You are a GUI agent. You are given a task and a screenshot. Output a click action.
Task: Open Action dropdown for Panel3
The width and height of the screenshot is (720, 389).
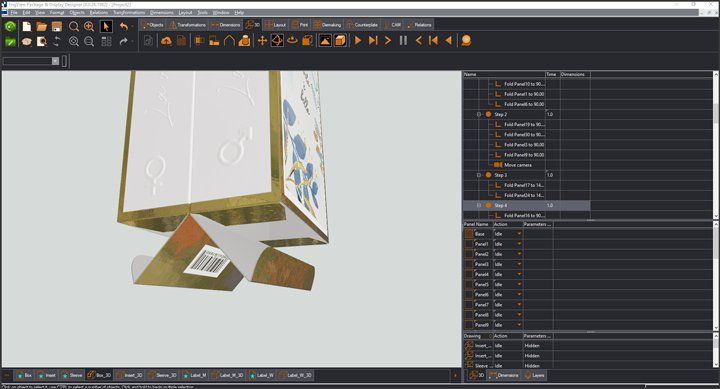pyautogui.click(x=519, y=264)
